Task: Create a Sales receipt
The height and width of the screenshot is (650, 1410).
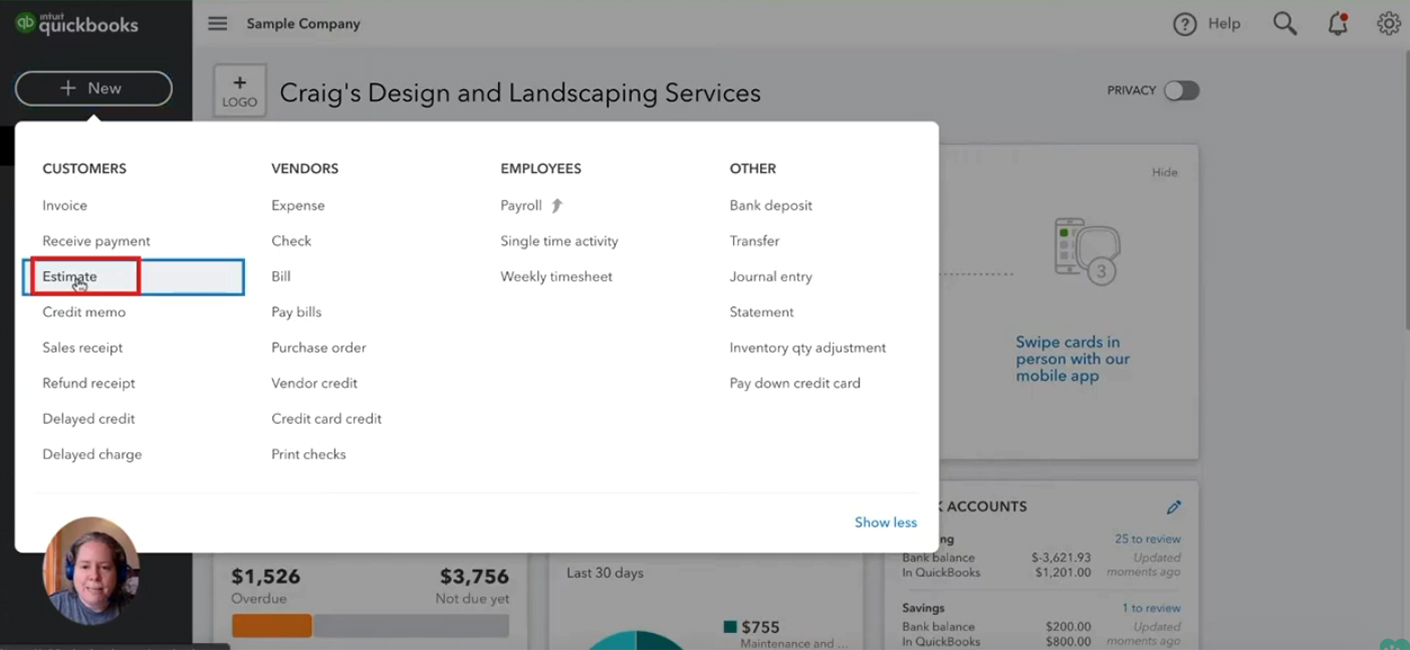Action: point(83,348)
